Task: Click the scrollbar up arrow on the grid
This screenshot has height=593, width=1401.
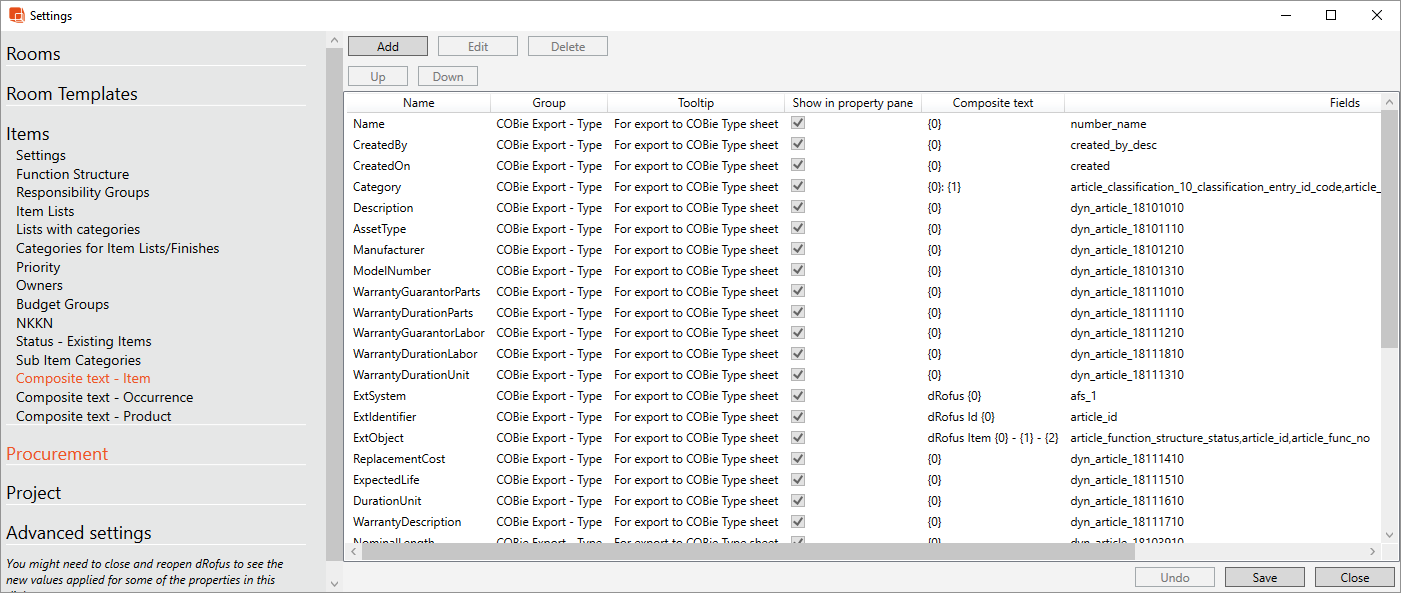Action: click(1390, 101)
